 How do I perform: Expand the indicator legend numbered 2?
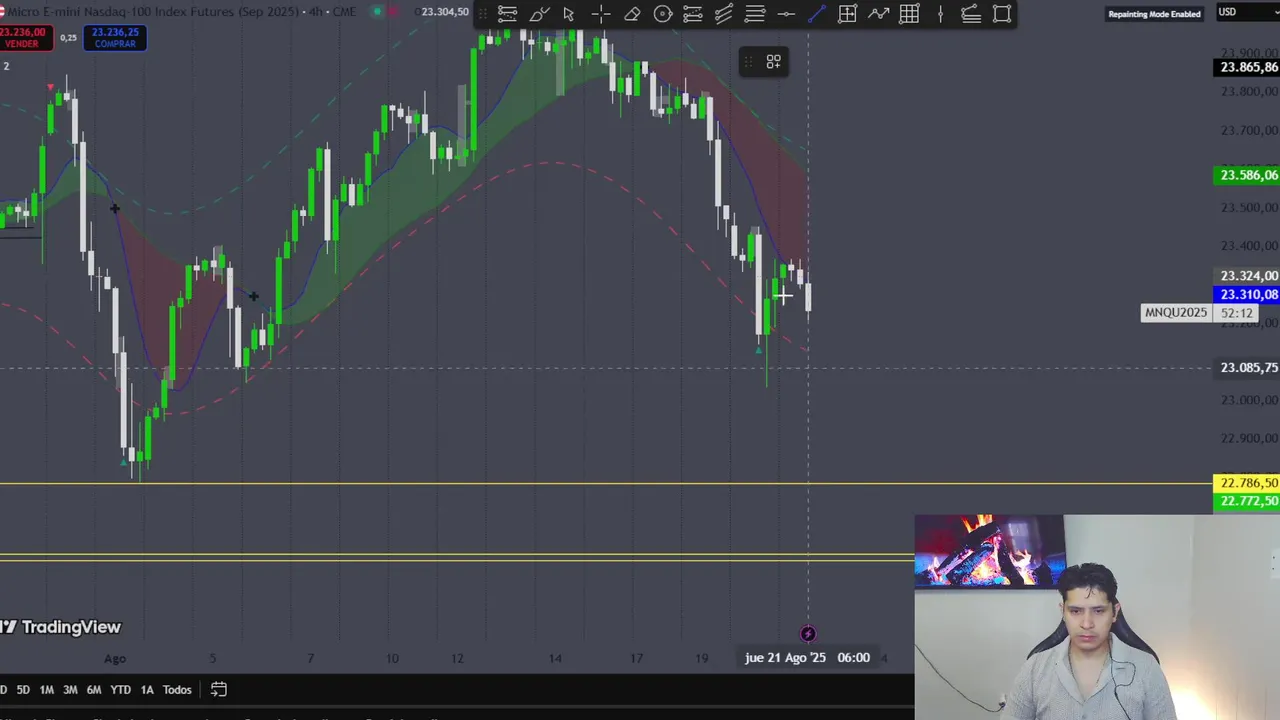[6, 66]
